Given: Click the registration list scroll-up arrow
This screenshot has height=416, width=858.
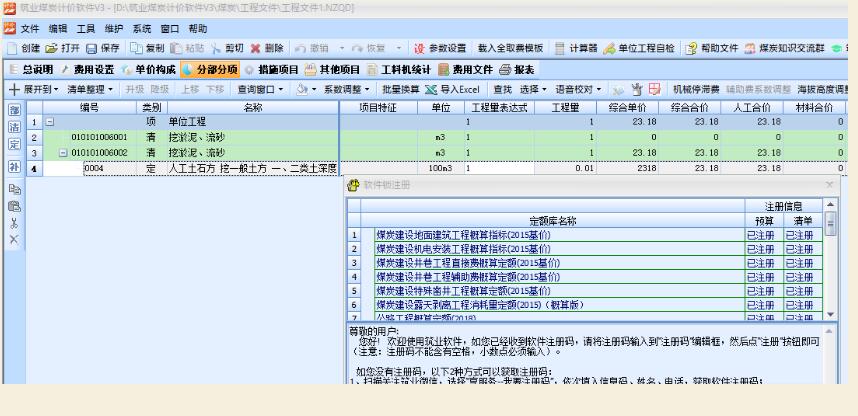Looking at the screenshot, I should pos(830,205).
